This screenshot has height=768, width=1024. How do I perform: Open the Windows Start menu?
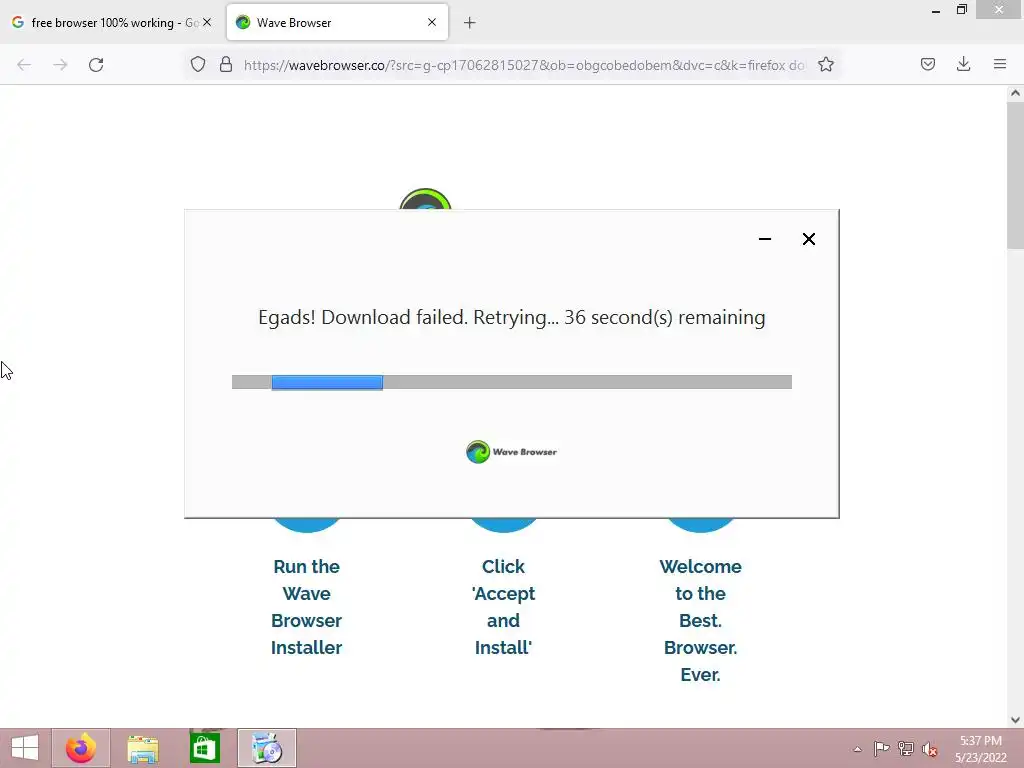click(25, 748)
